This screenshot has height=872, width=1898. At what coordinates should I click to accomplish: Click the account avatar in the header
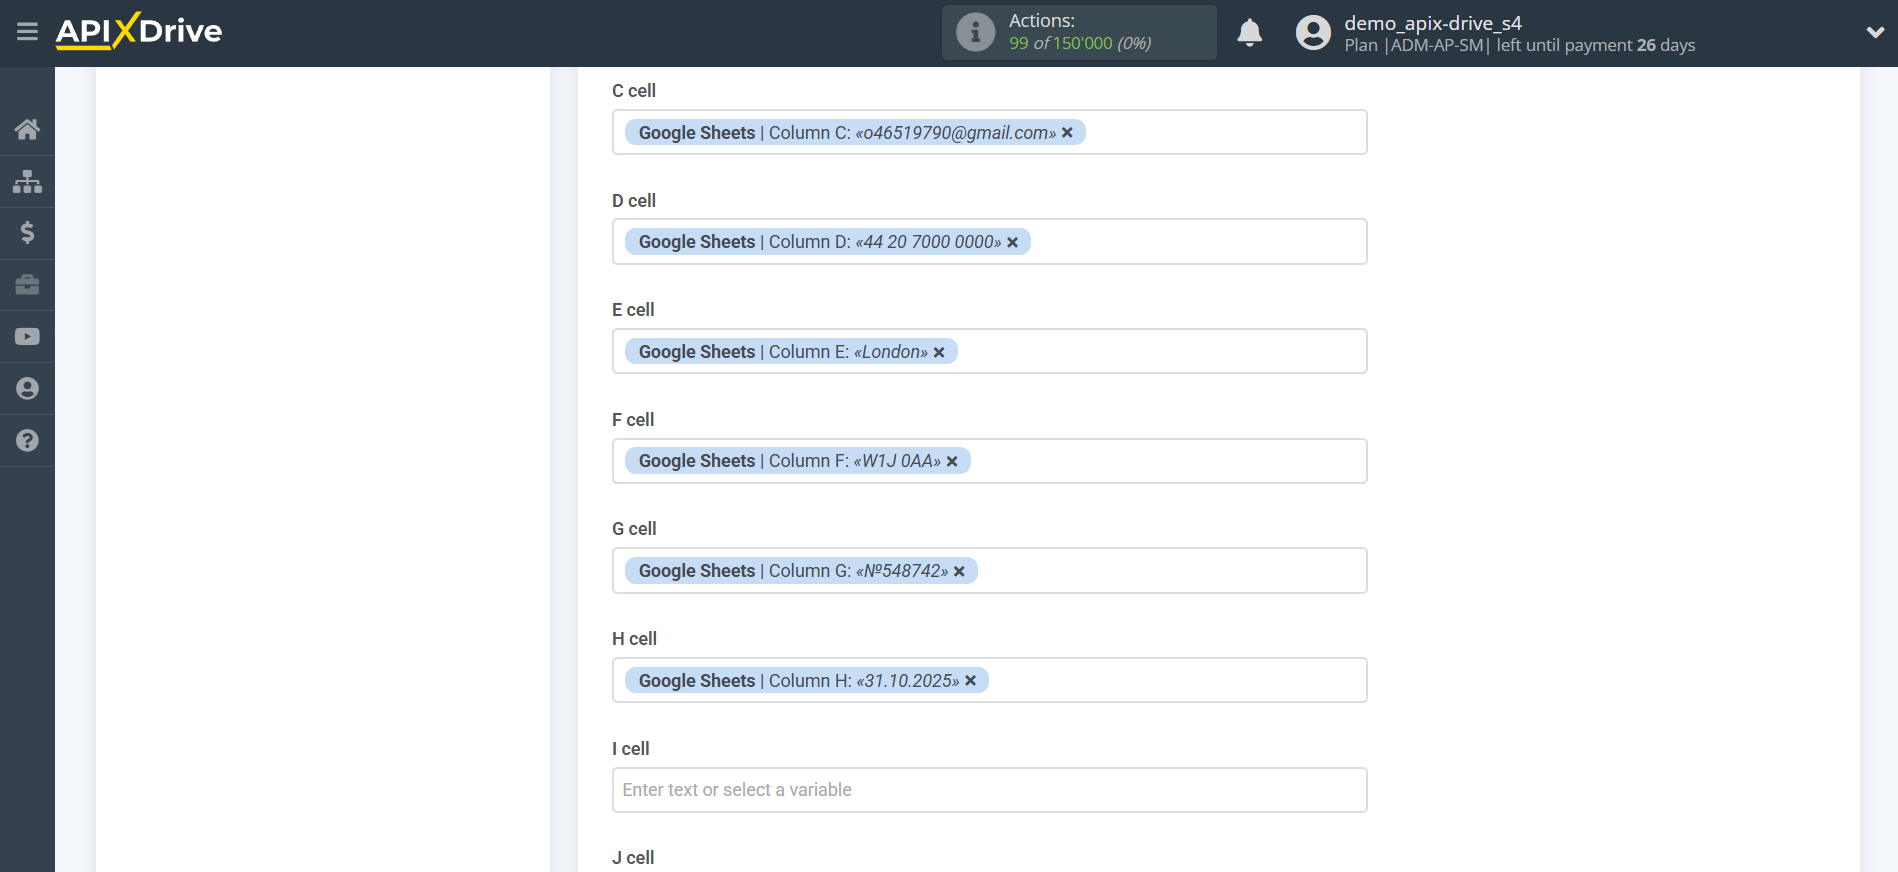[x=1313, y=32]
